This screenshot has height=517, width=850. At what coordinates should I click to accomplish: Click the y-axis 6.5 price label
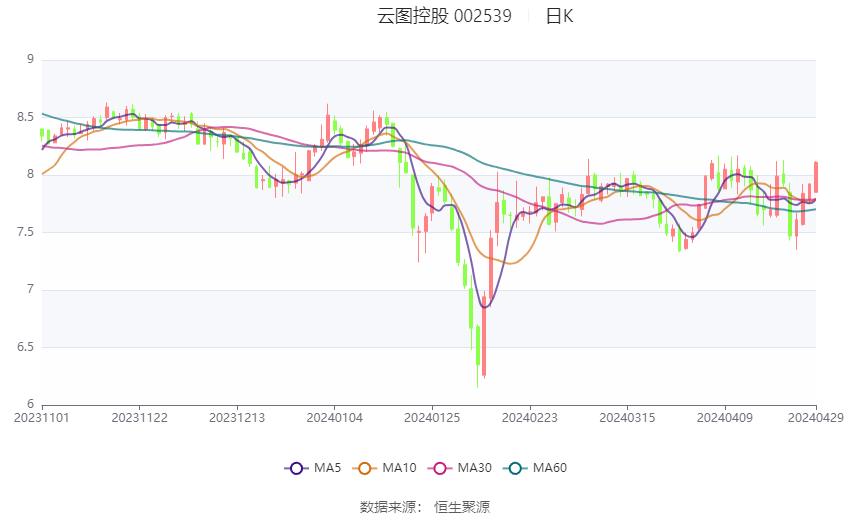pos(25,347)
